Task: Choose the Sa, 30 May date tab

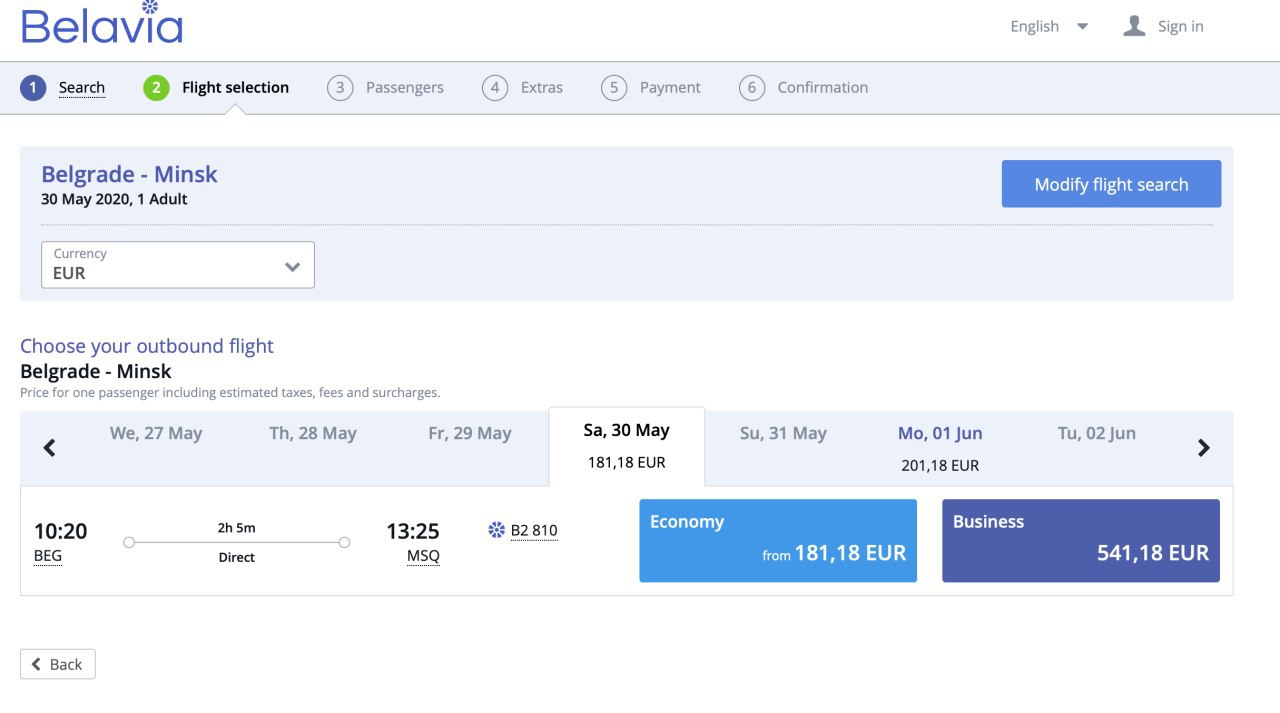Action: point(627,446)
